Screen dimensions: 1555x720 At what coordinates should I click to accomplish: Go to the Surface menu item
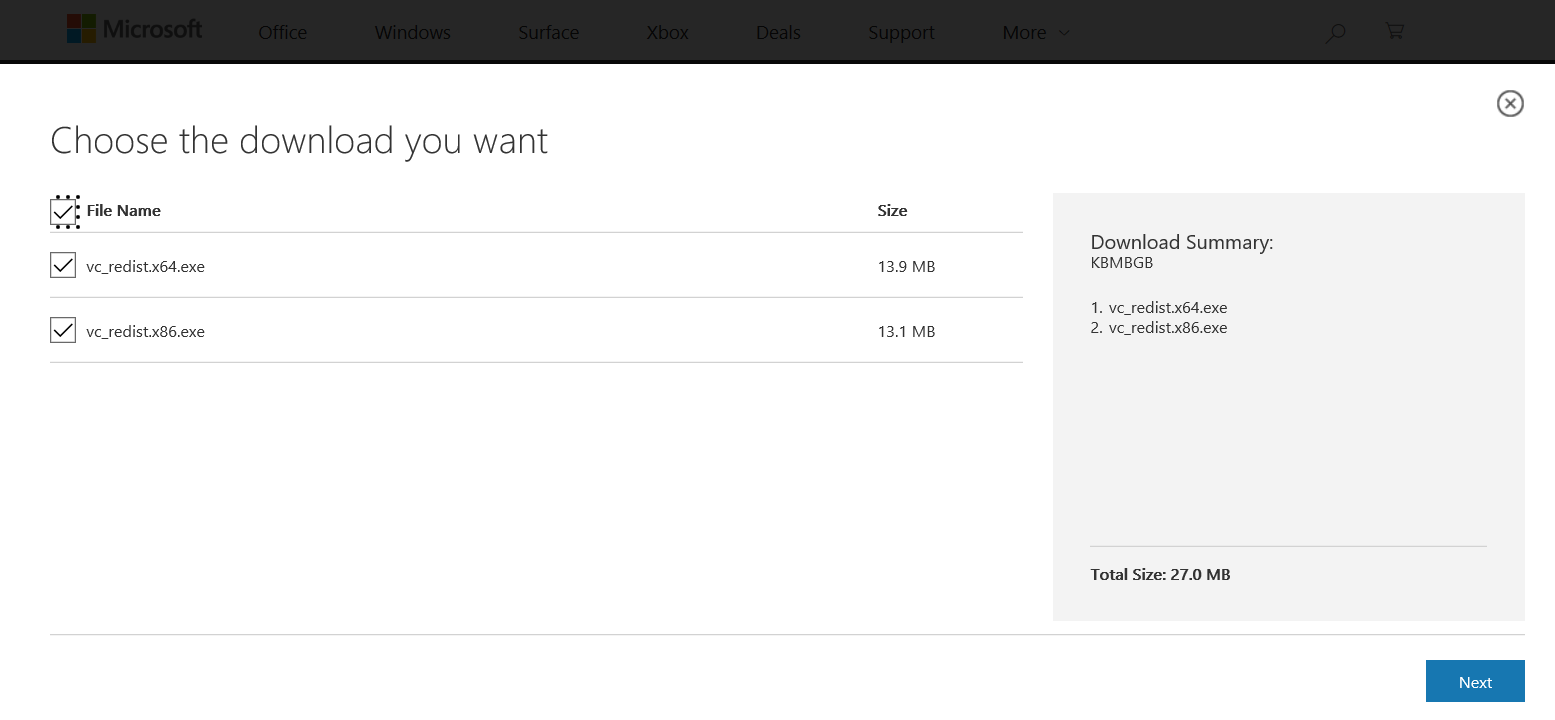(x=548, y=33)
